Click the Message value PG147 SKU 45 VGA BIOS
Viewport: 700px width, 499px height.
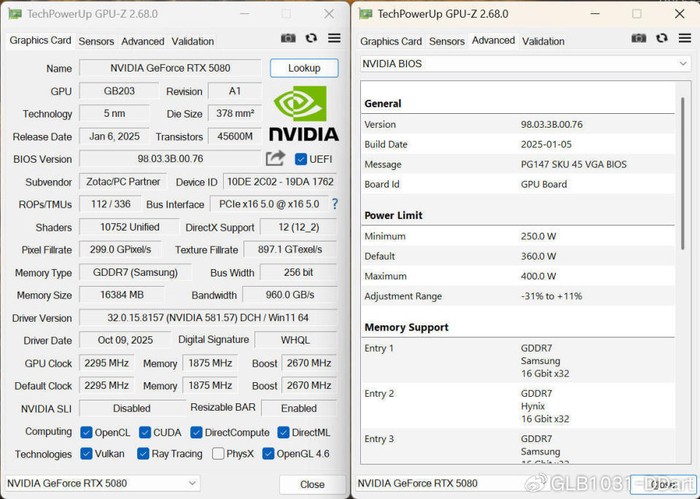574,164
